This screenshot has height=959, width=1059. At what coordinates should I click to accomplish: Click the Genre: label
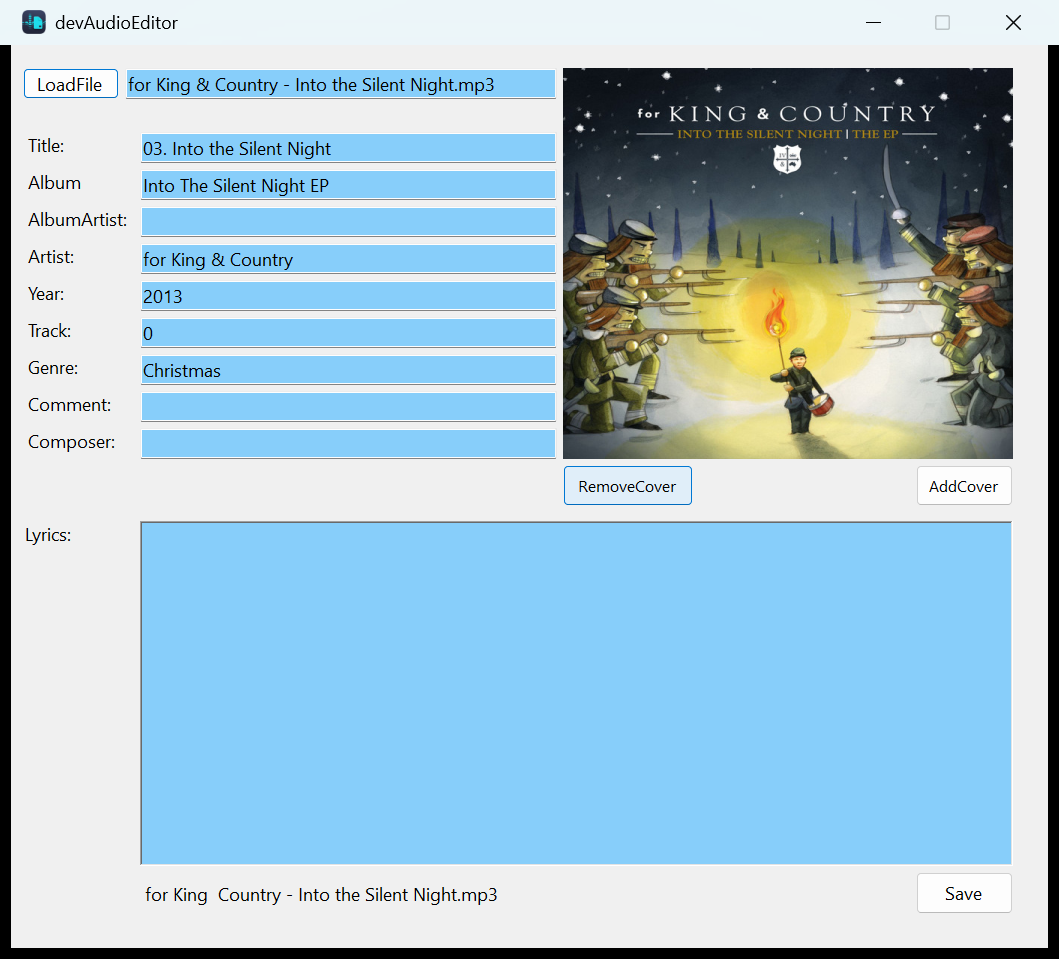[53, 368]
